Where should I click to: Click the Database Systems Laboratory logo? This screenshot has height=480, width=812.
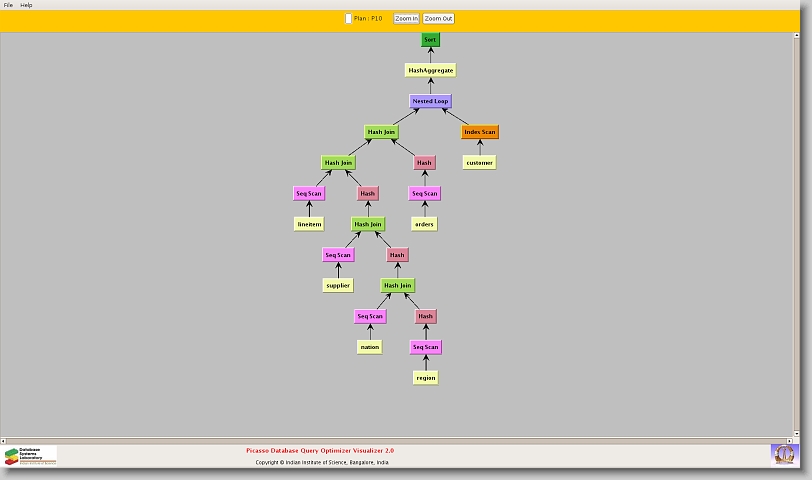point(30,456)
